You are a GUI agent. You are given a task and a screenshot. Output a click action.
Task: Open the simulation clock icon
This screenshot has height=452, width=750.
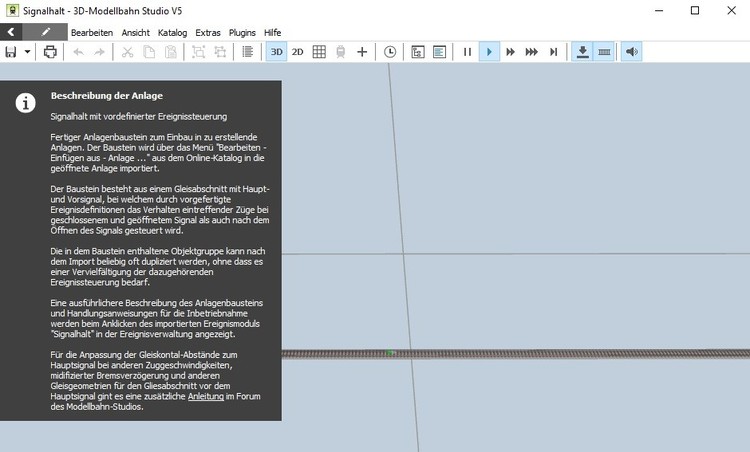pyautogui.click(x=390, y=52)
